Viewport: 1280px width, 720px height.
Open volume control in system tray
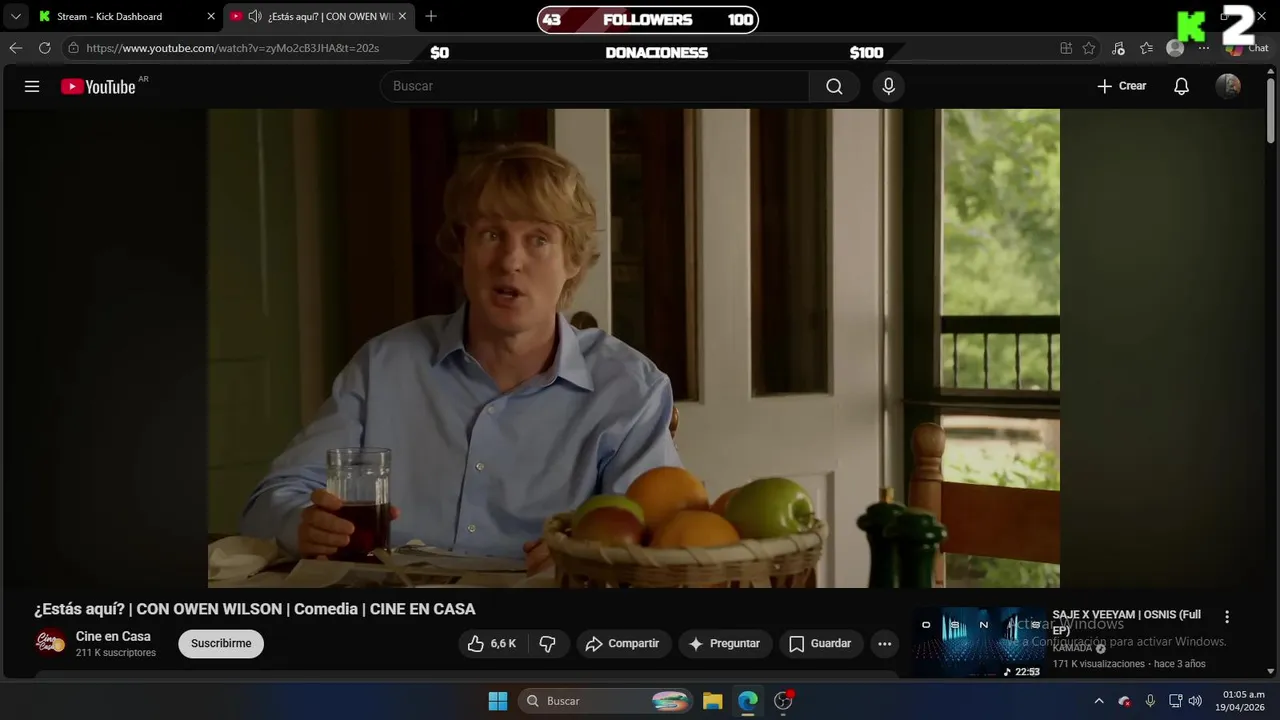pos(1195,701)
